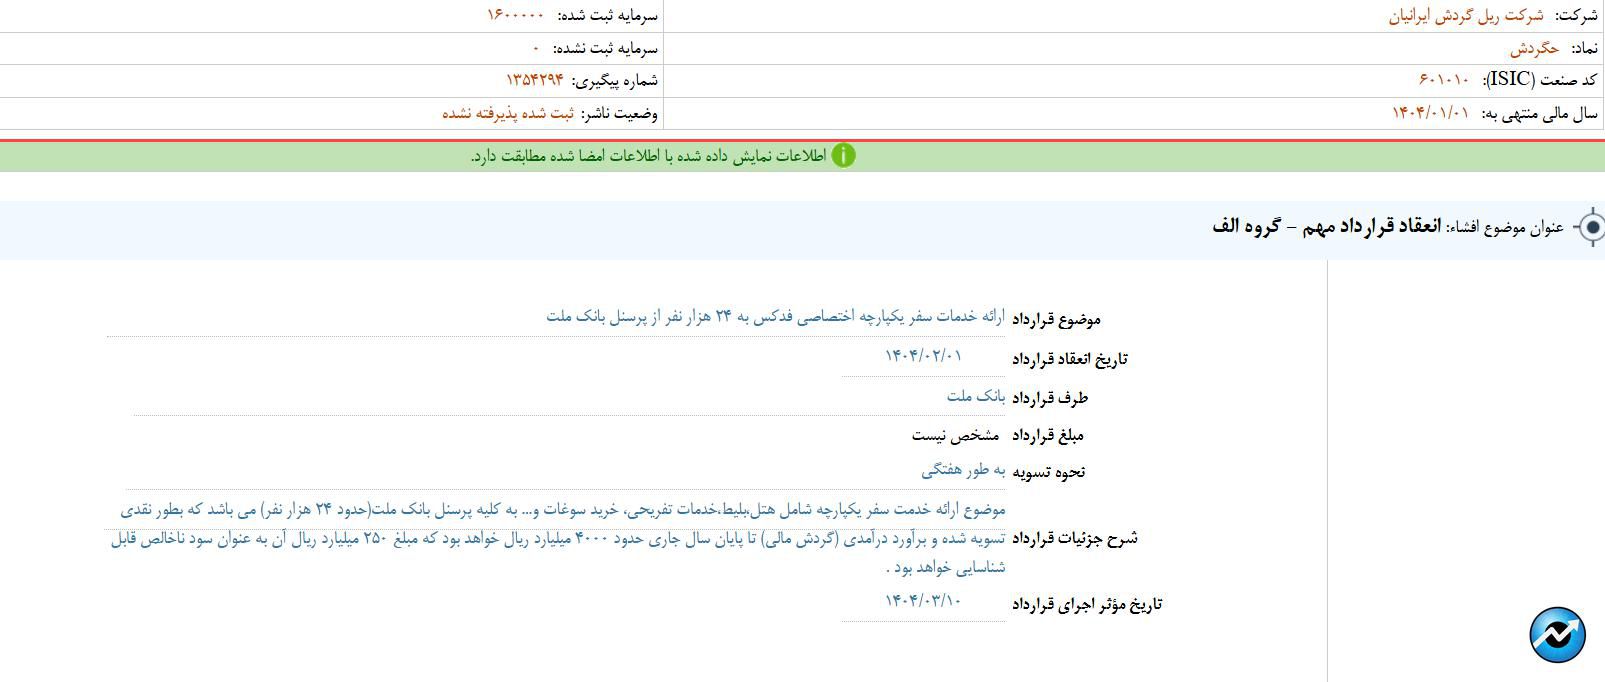Click registered capital value ۱۶۰۰۰۰۰
The image size is (1605, 682).
point(516,15)
